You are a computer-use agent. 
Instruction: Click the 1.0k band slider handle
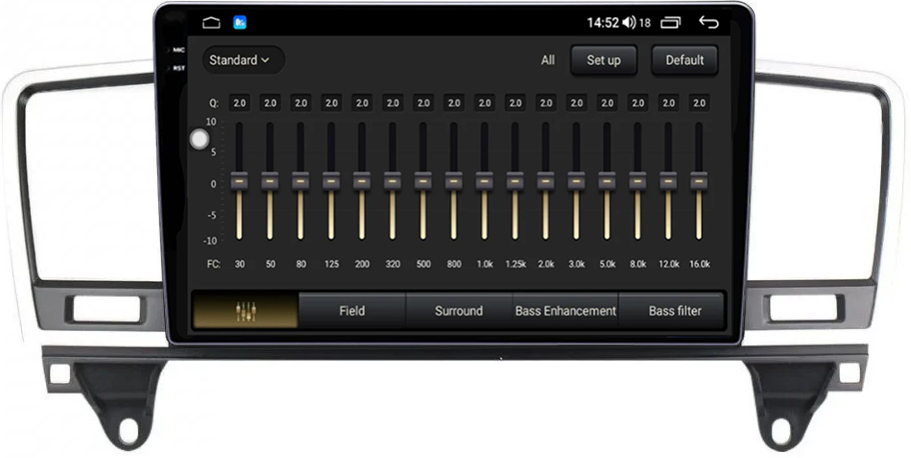tap(484, 181)
